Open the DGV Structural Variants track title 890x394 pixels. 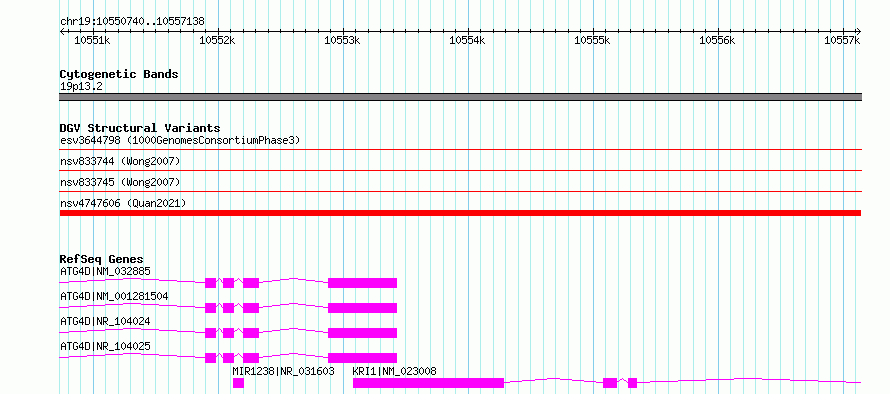point(140,128)
